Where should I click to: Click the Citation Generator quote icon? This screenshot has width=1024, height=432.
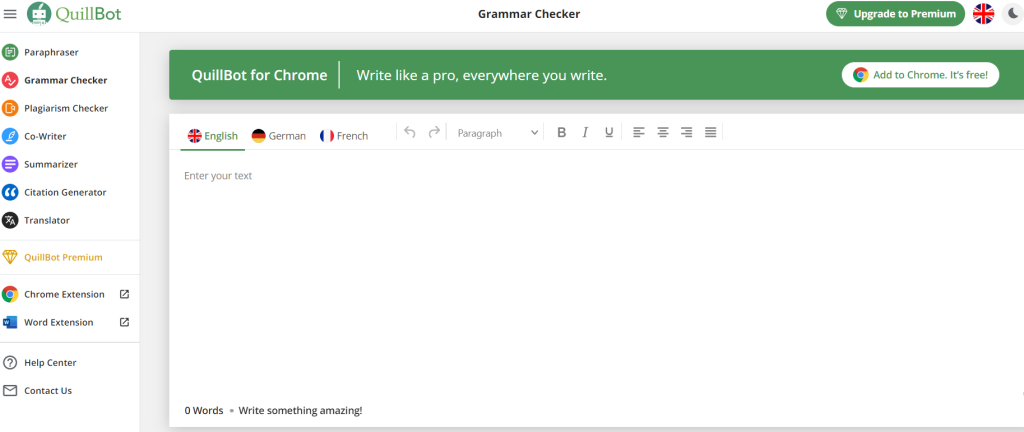click(x=10, y=193)
